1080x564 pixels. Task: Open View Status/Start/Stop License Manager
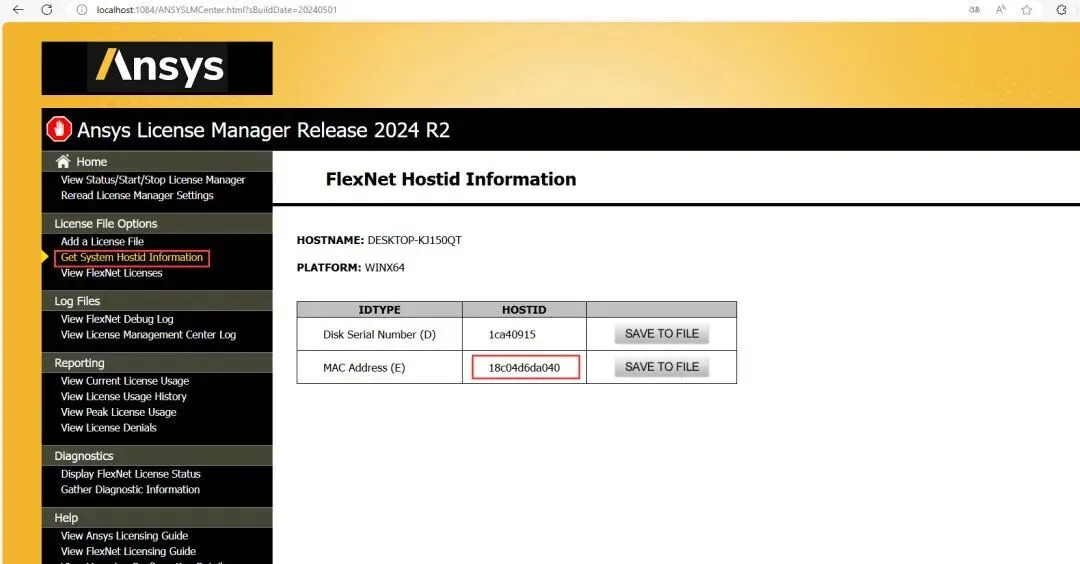[x=153, y=180]
